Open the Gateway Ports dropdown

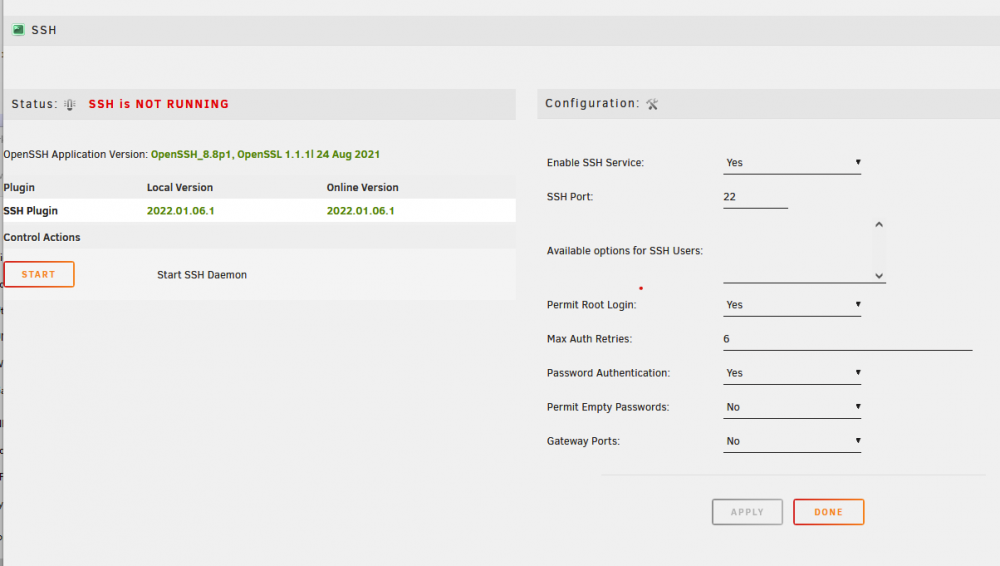(x=792, y=442)
